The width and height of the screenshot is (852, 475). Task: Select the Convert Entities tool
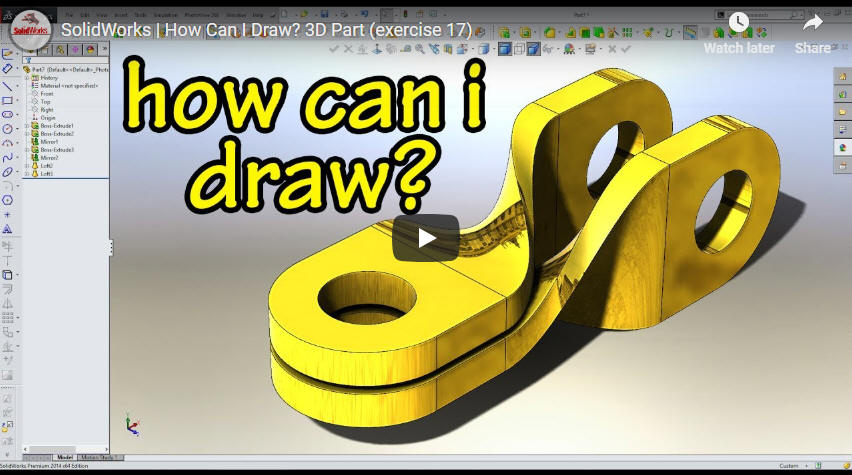tap(7, 275)
